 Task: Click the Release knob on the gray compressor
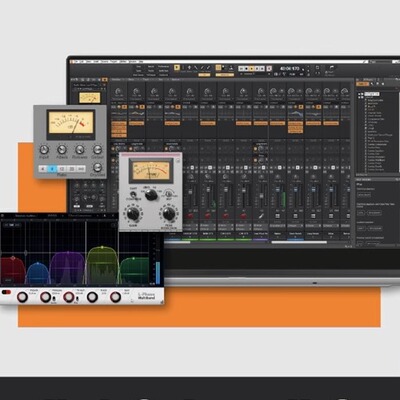(79, 150)
